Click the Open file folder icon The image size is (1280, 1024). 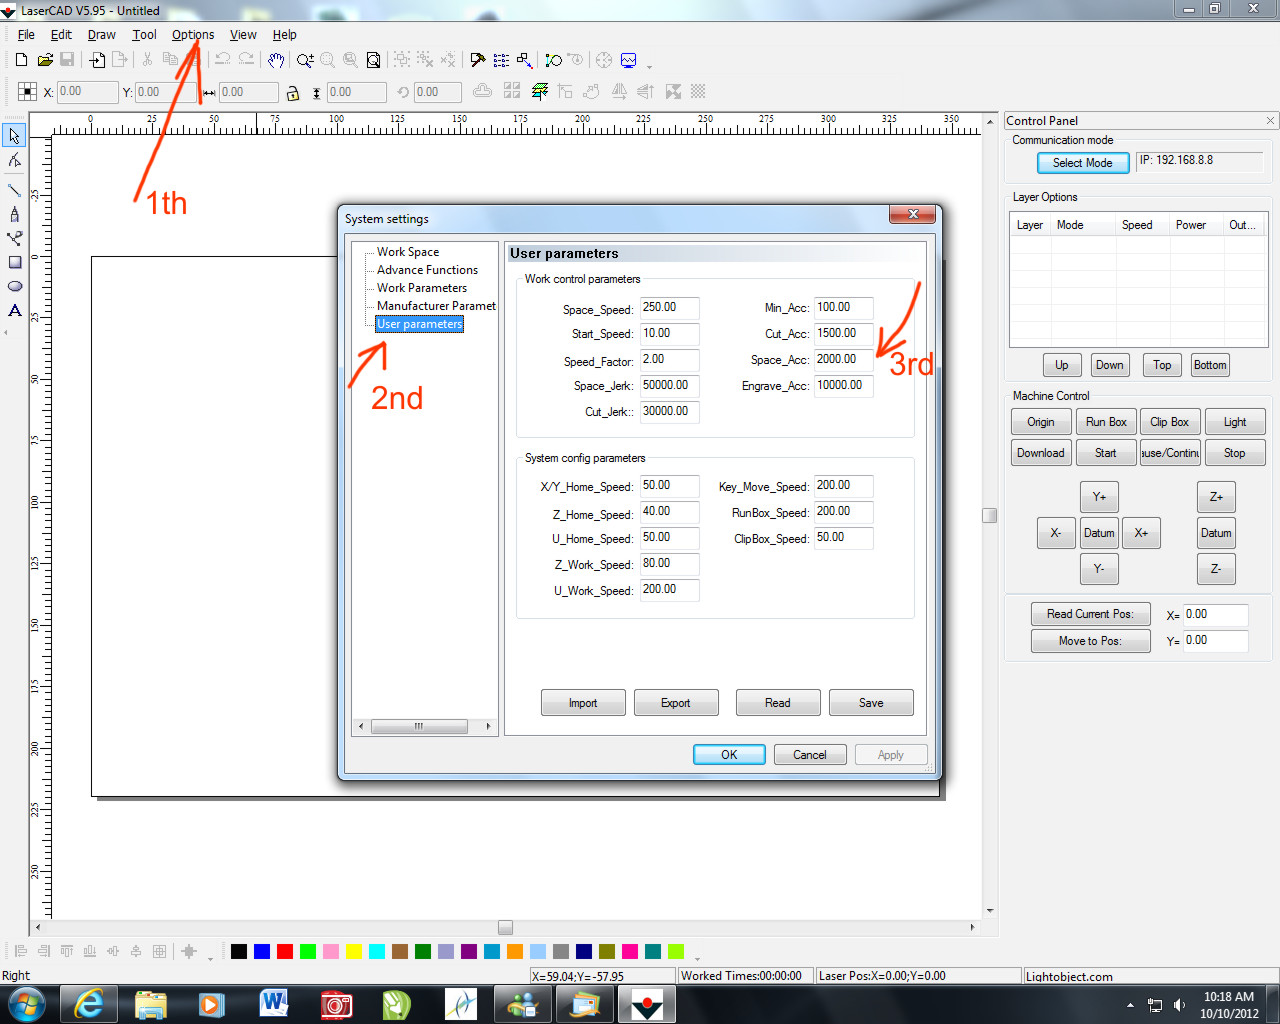(45, 61)
